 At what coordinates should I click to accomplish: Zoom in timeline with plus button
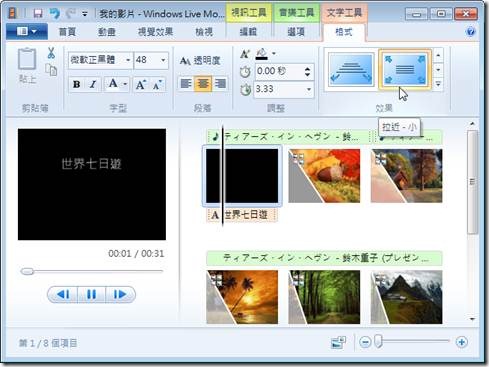point(462,342)
